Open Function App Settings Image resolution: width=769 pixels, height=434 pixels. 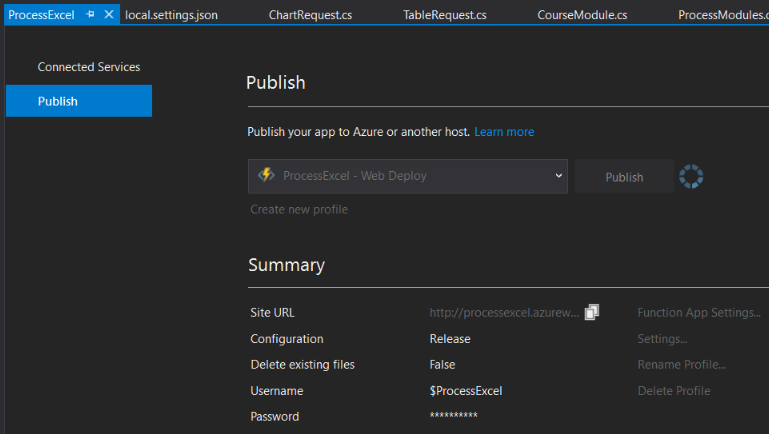tap(699, 312)
